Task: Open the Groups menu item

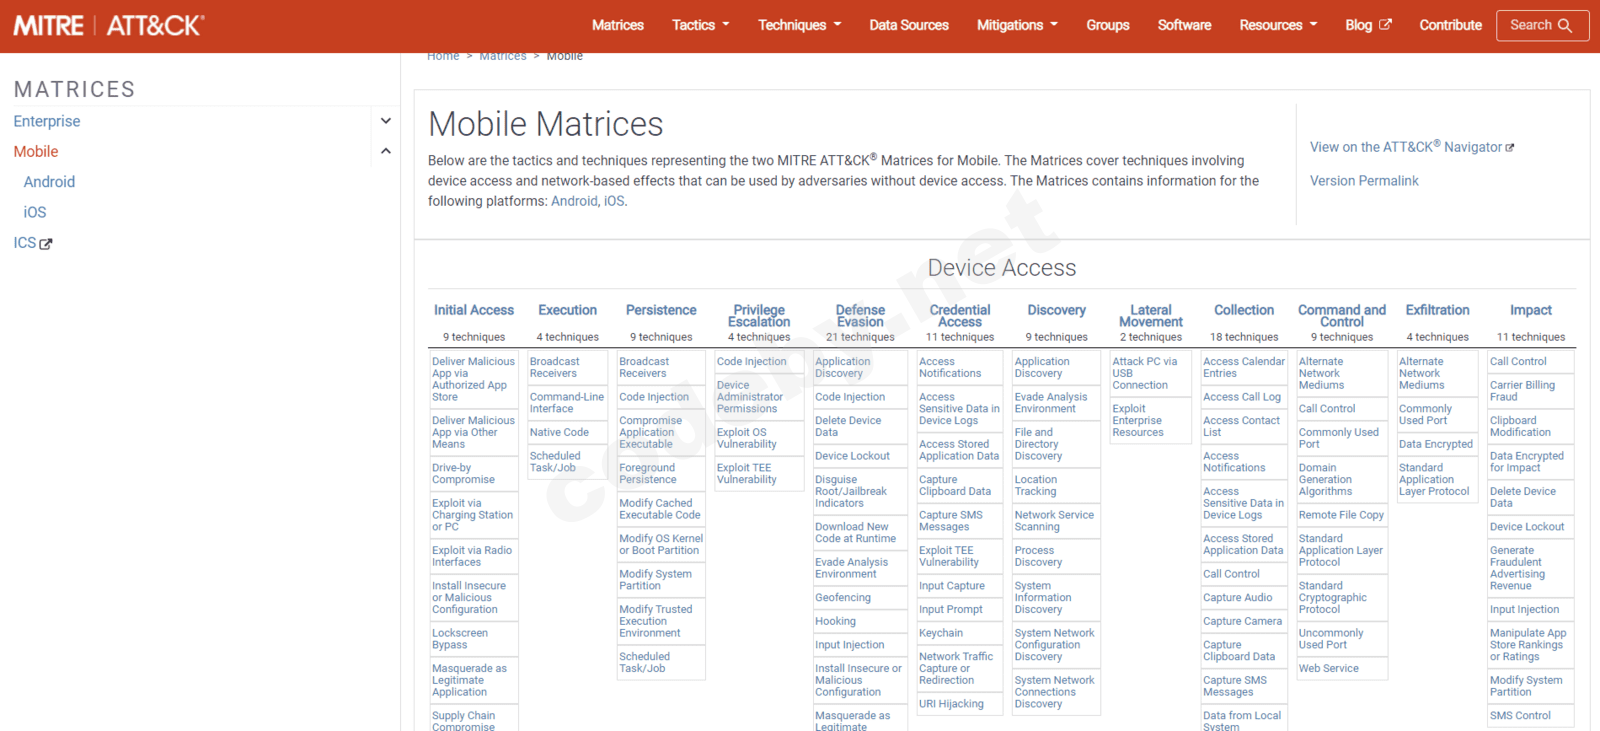Action: 1107,25
